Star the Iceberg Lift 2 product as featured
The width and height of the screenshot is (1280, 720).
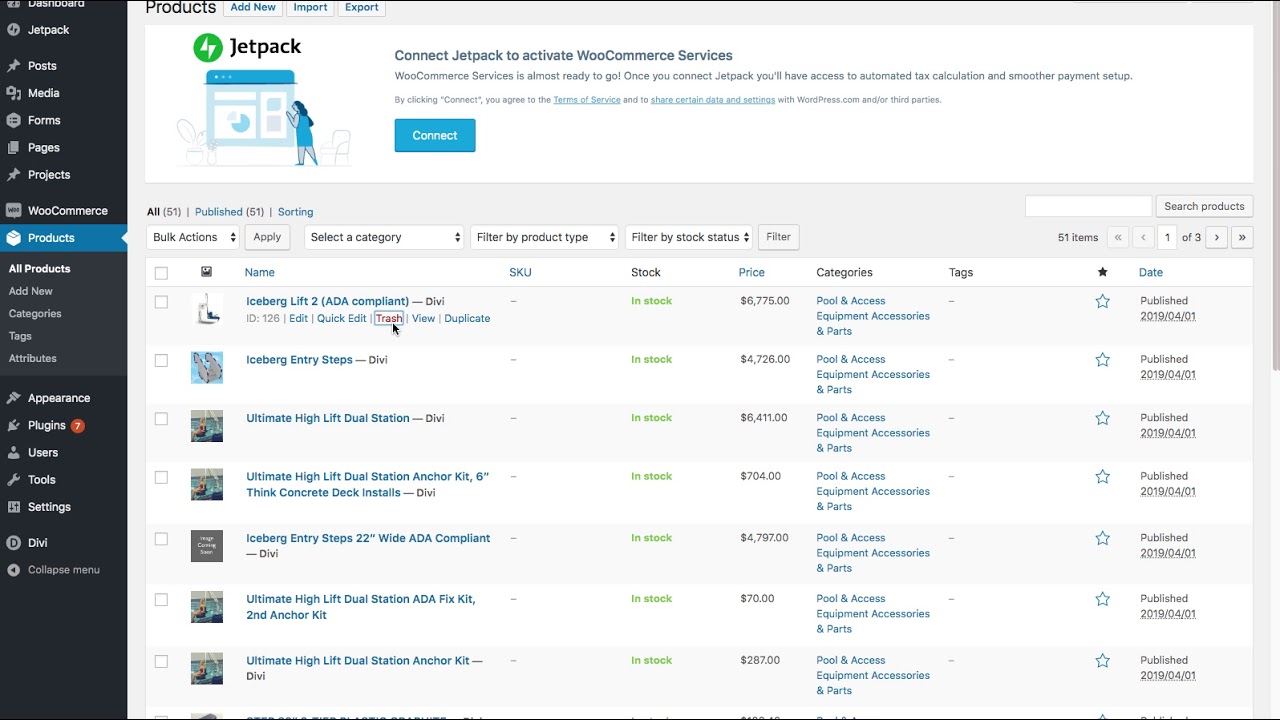coord(1102,301)
